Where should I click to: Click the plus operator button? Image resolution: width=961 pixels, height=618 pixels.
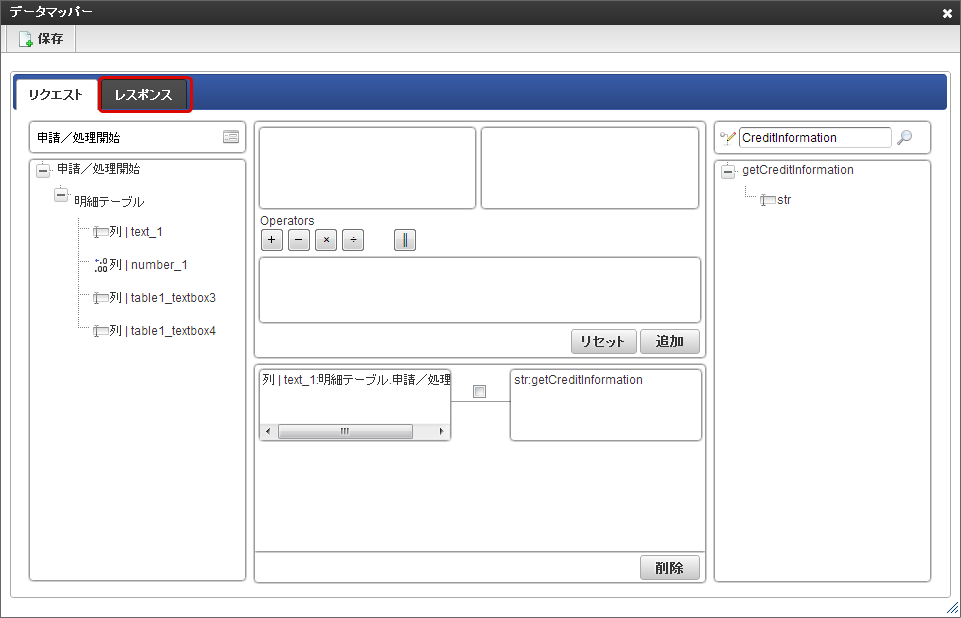(x=272, y=240)
